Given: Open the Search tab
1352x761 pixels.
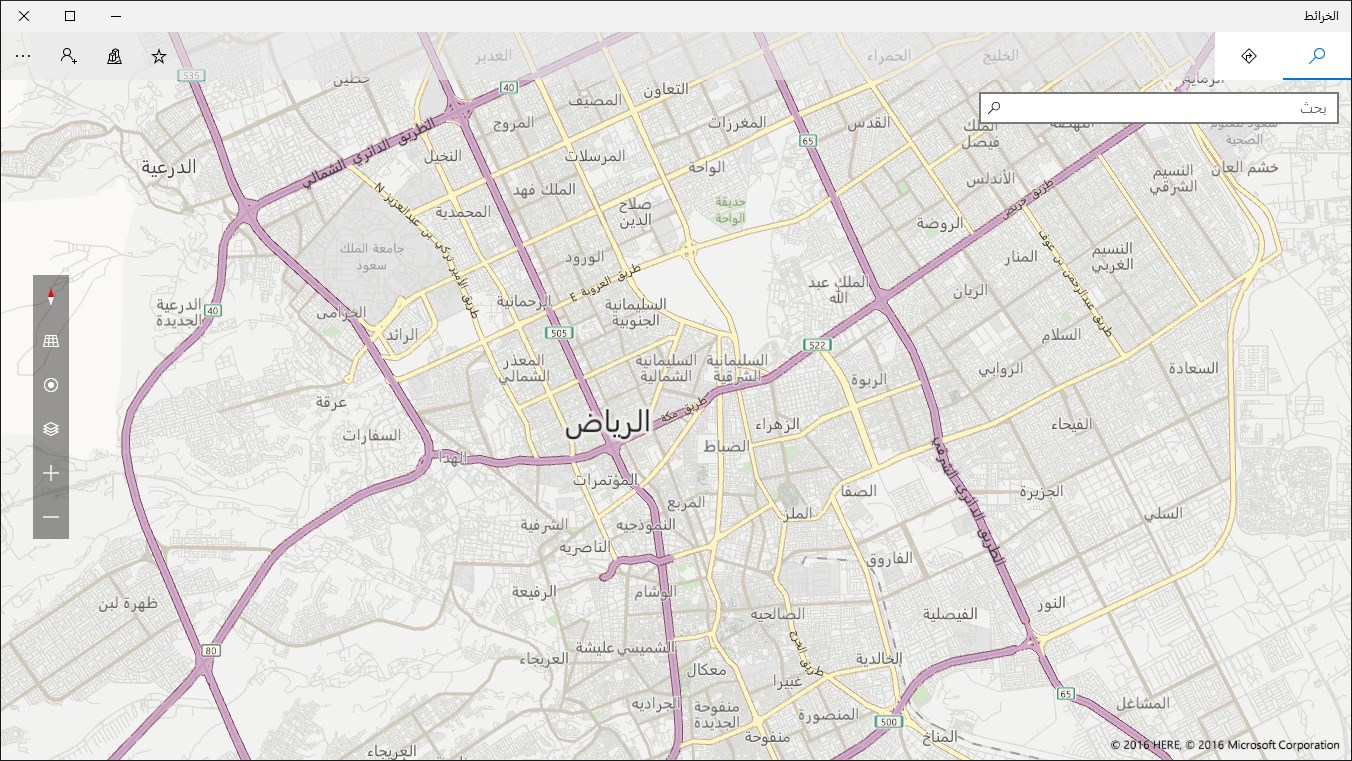Looking at the screenshot, I should coord(1317,56).
